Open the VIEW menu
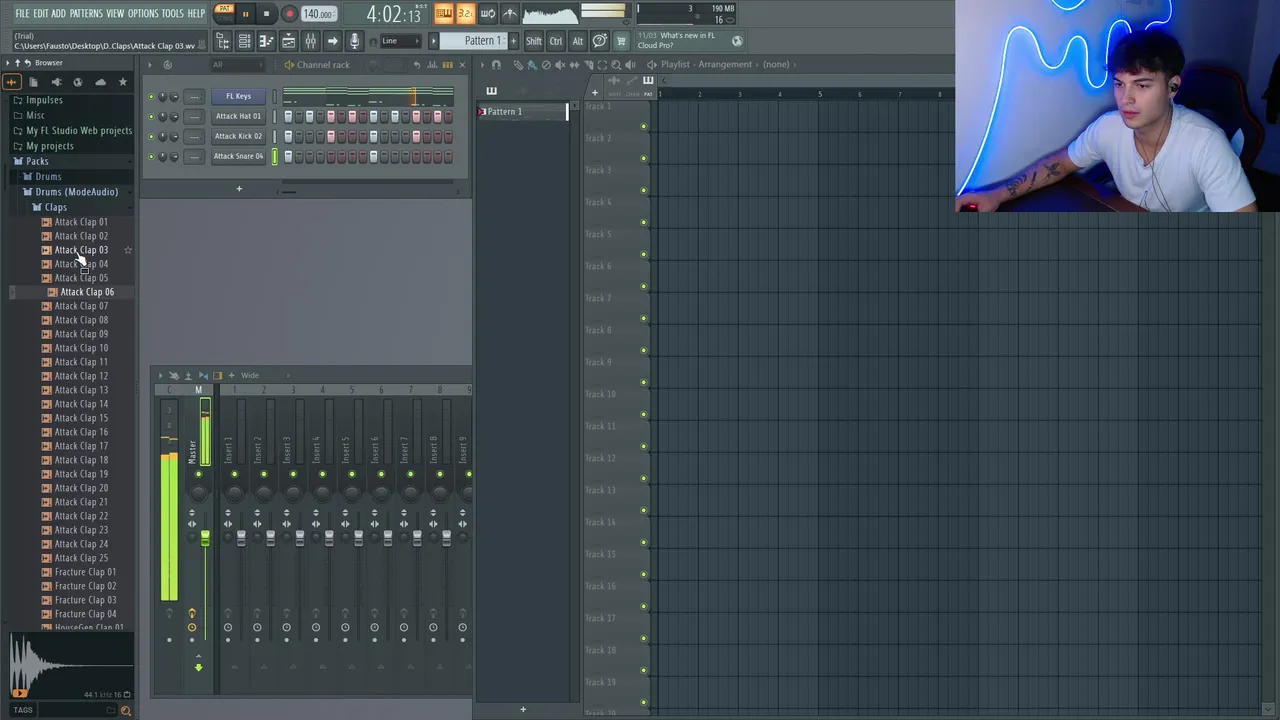 pos(115,14)
